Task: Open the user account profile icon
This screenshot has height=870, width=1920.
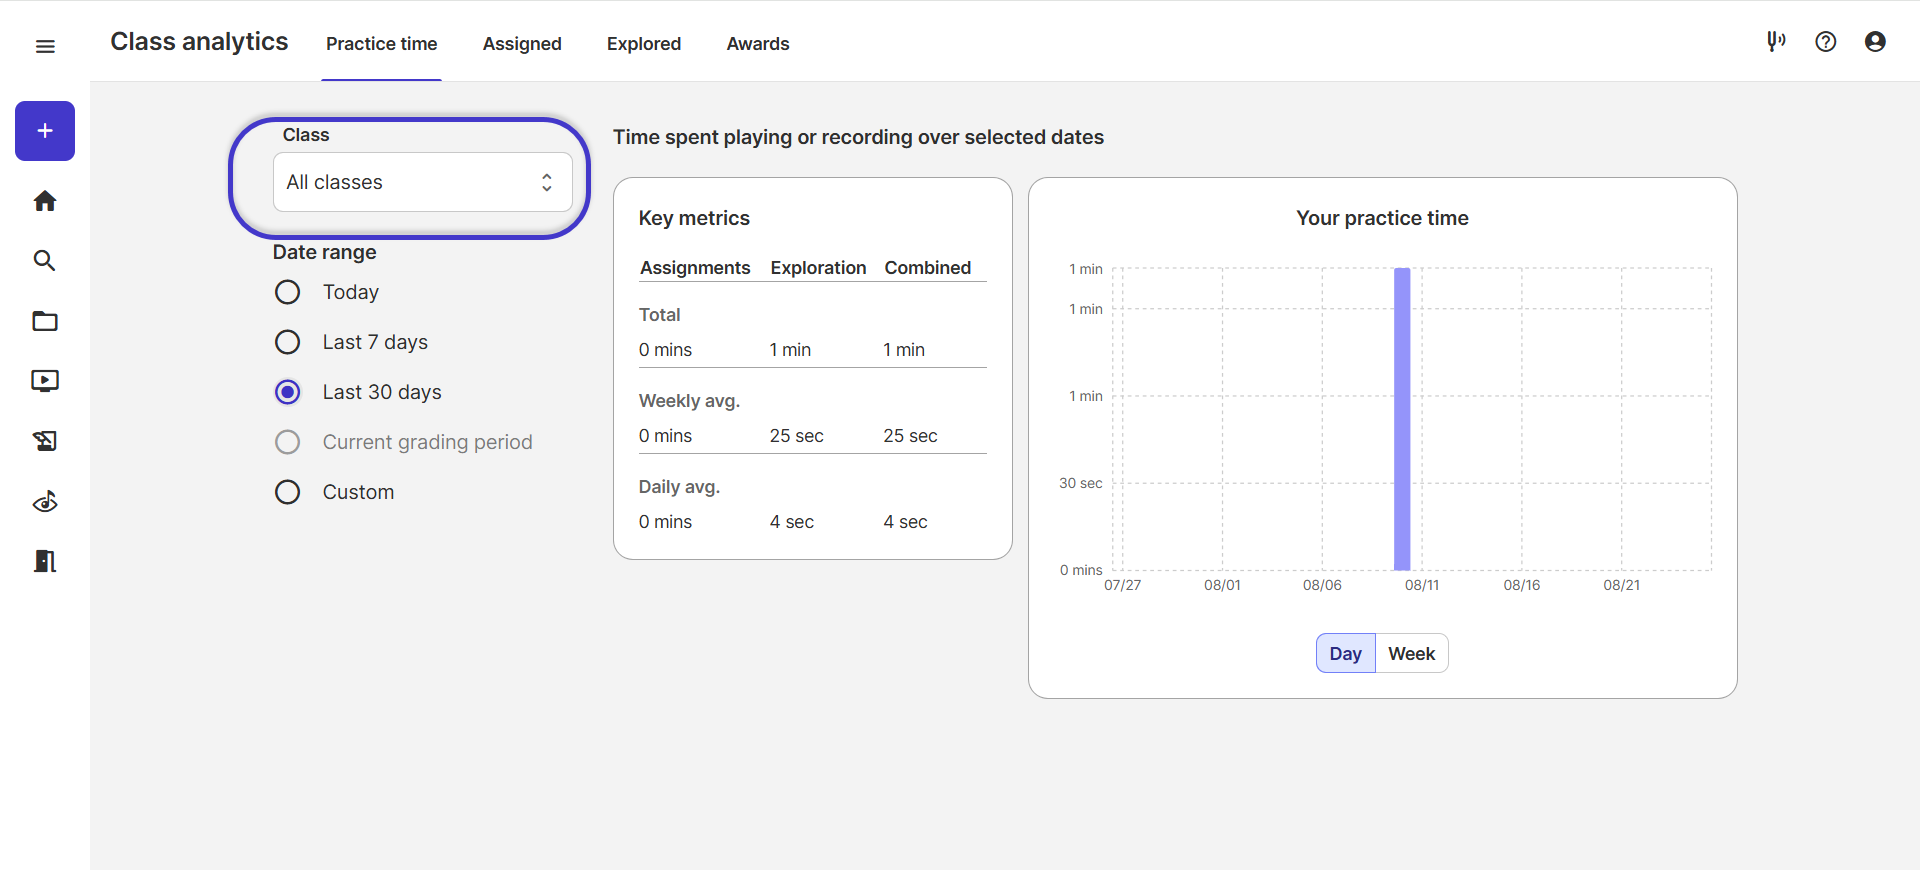Action: tap(1875, 41)
